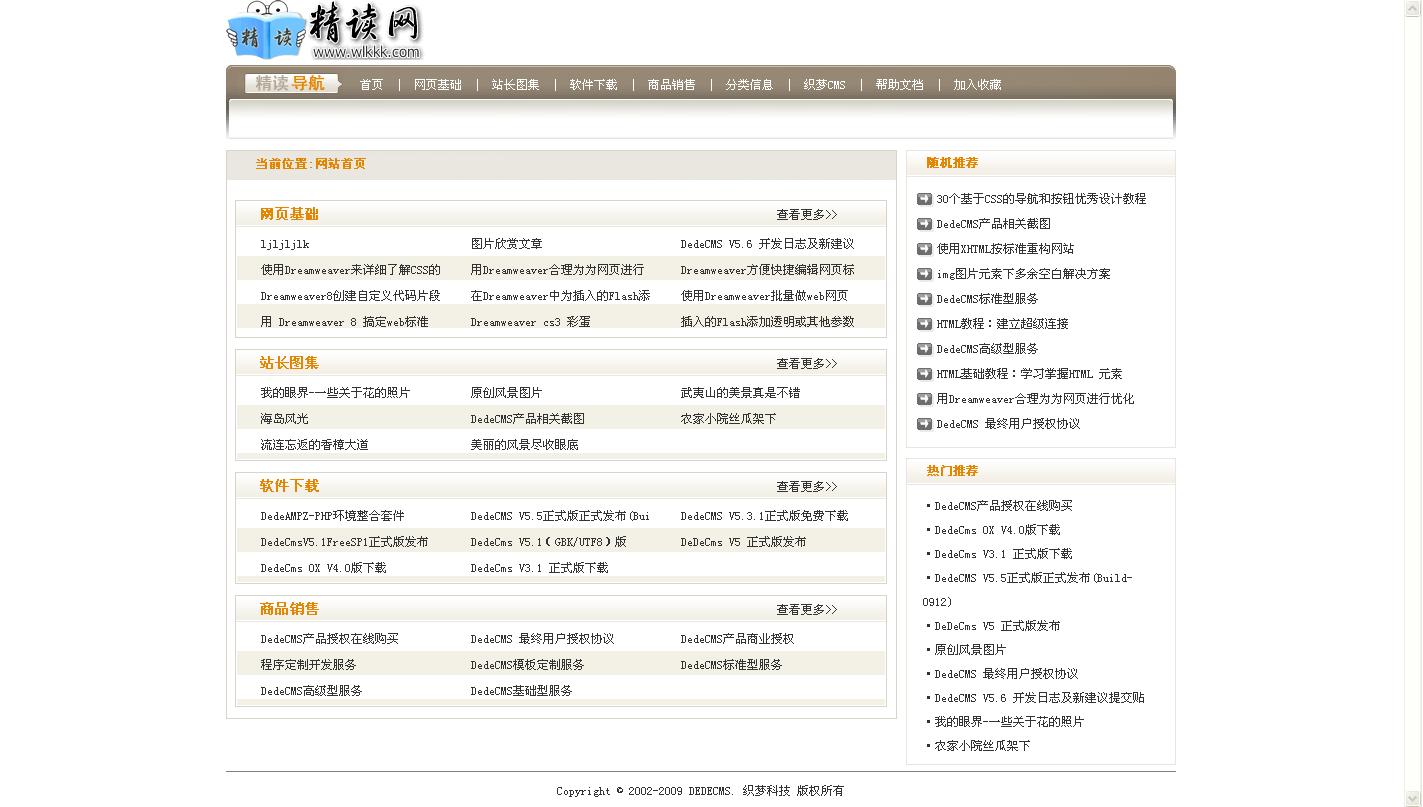Open DedeCms OX V4.0版下载 in 软件下载
1423x807 pixels.
(x=323, y=568)
